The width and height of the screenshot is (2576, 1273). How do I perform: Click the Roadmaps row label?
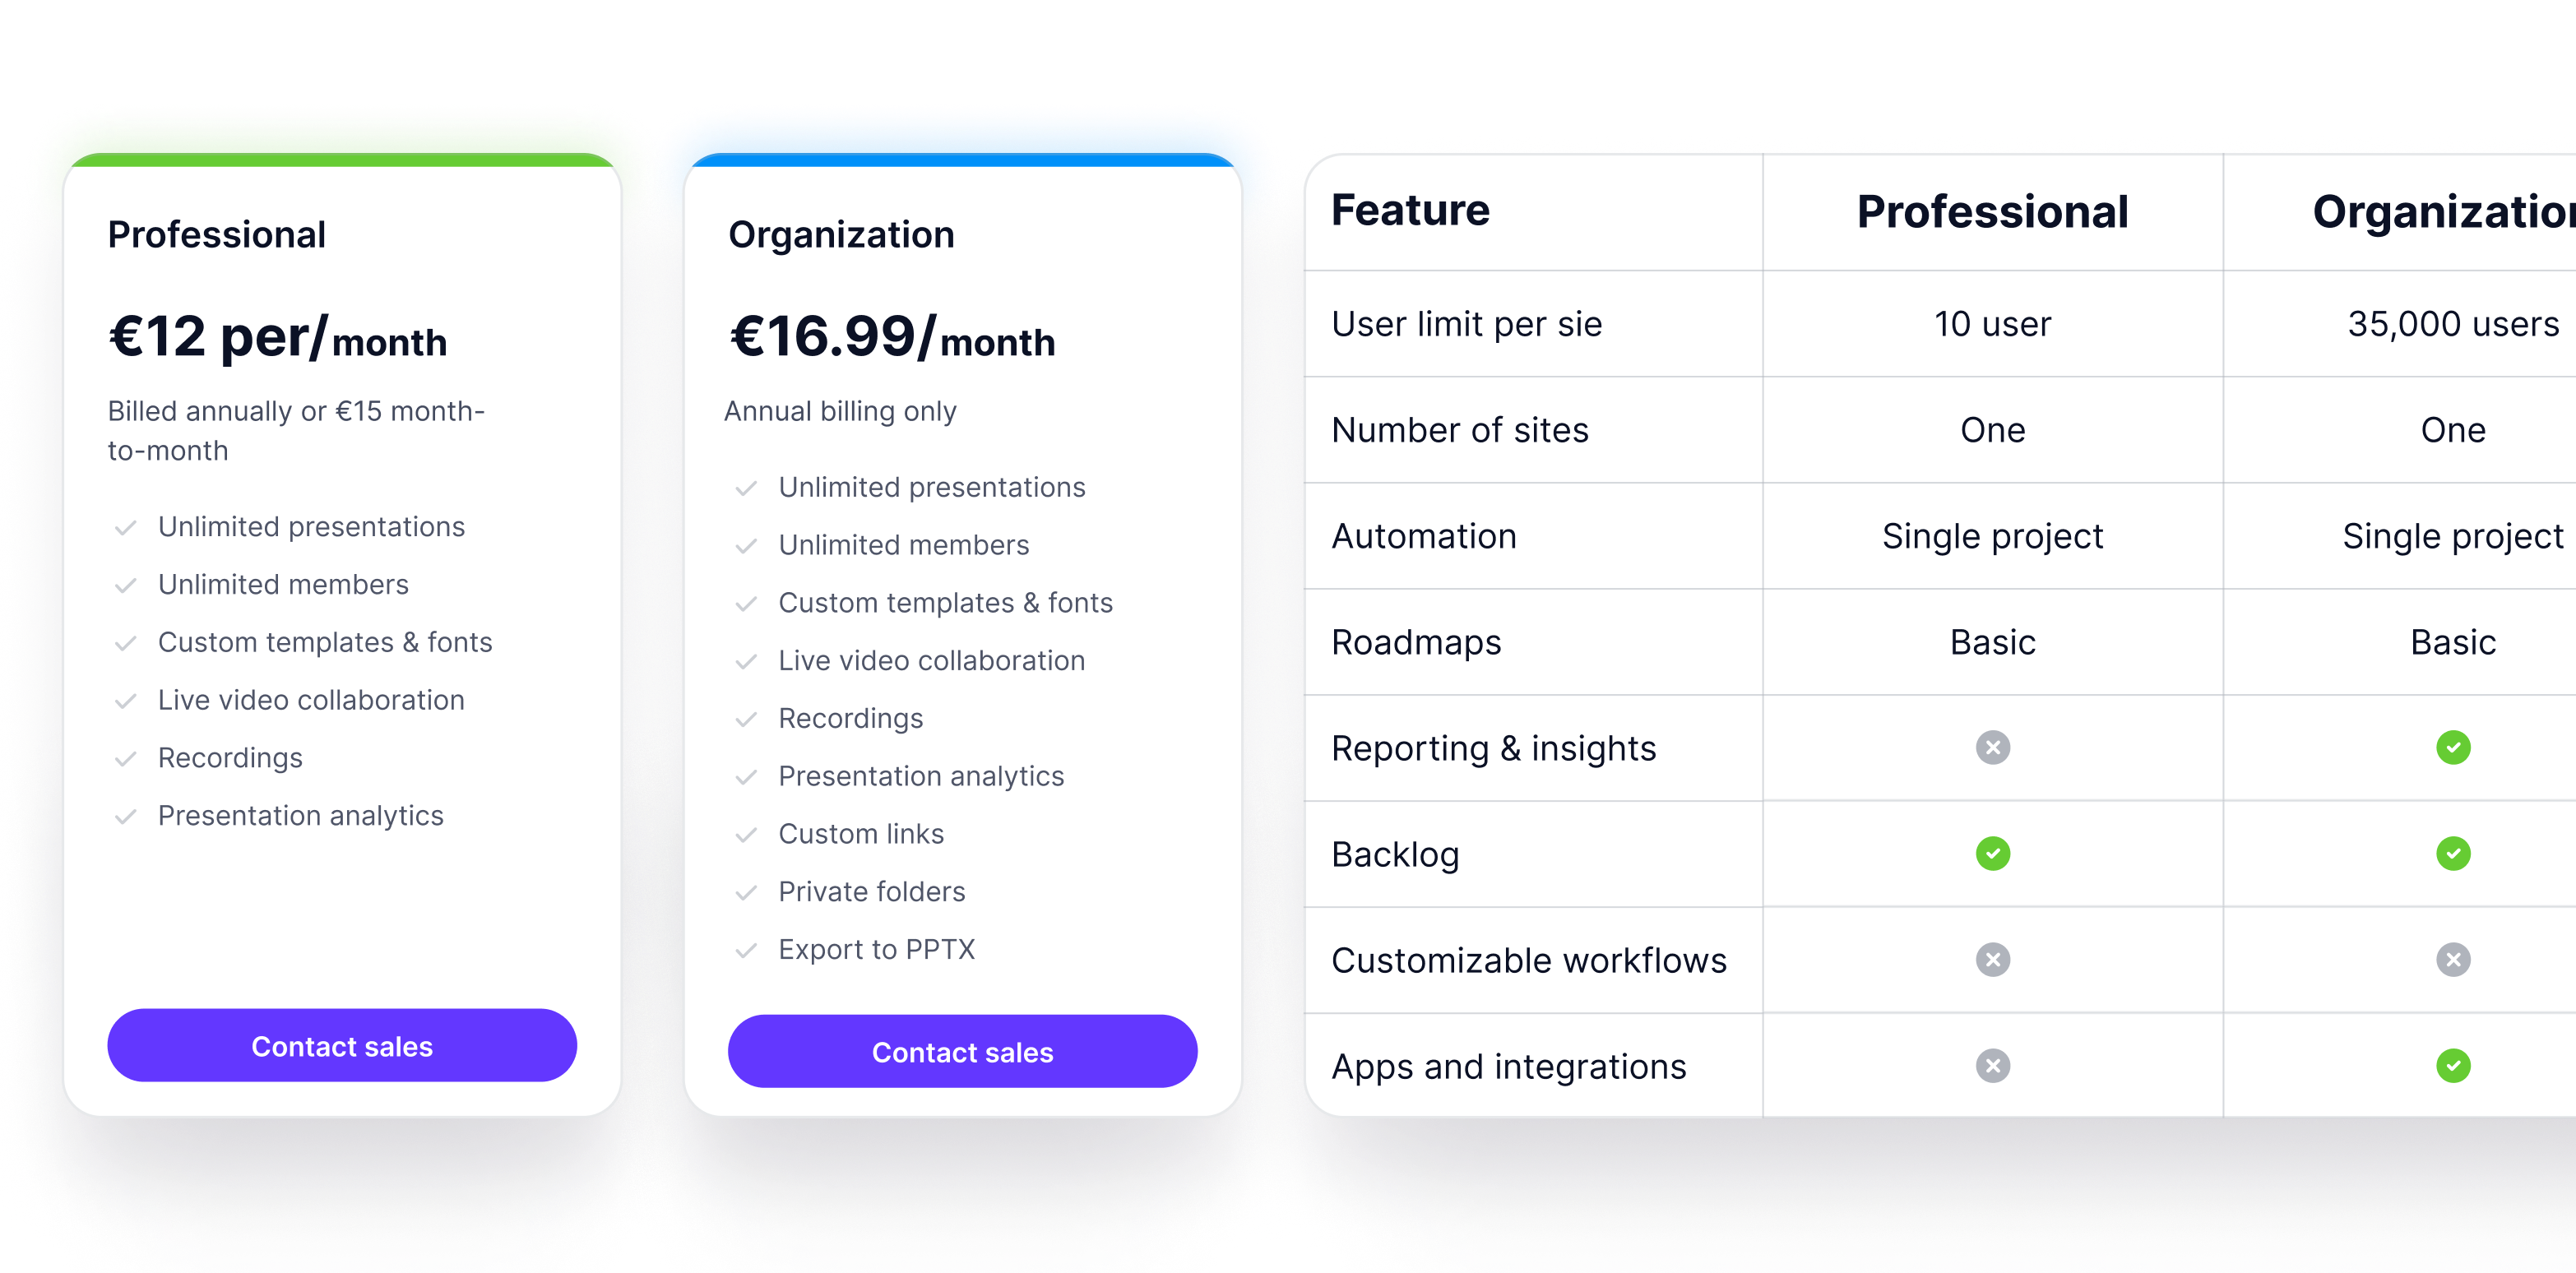tap(1416, 643)
